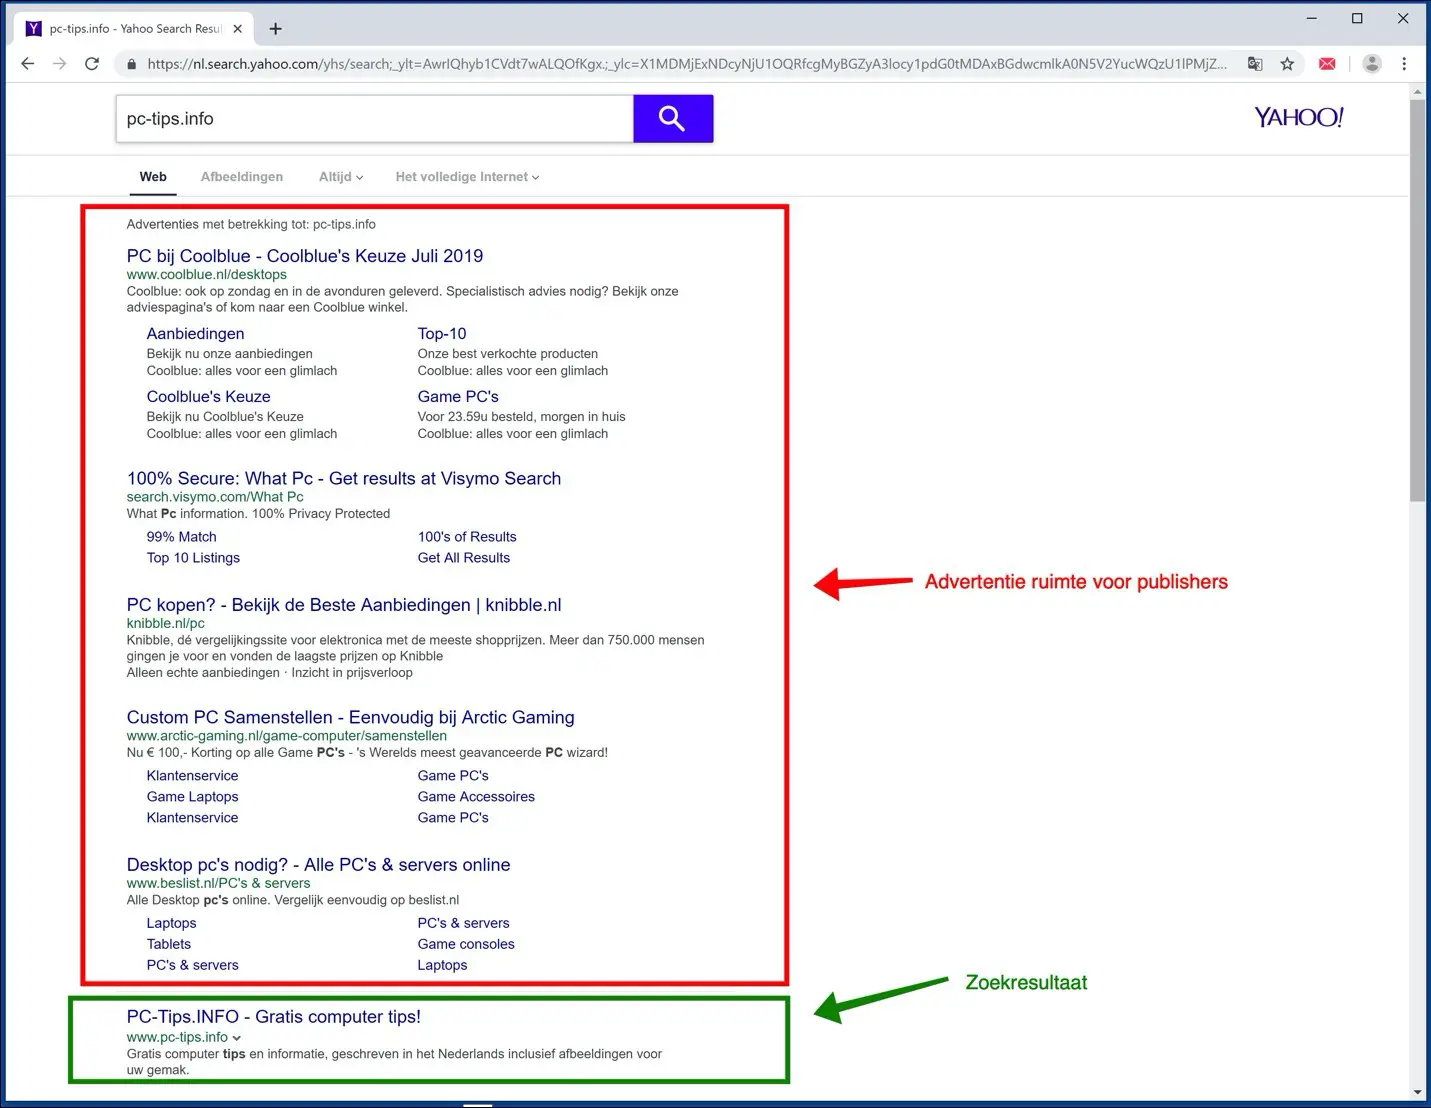This screenshot has height=1108, width=1431.
Task: Click the browser address bar URL
Action: (x=686, y=64)
